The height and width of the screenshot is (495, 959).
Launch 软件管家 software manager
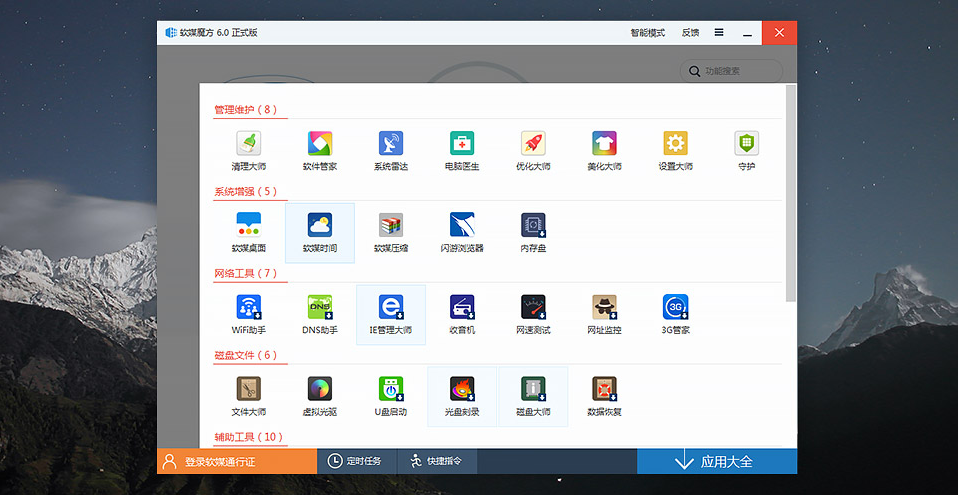click(320, 151)
